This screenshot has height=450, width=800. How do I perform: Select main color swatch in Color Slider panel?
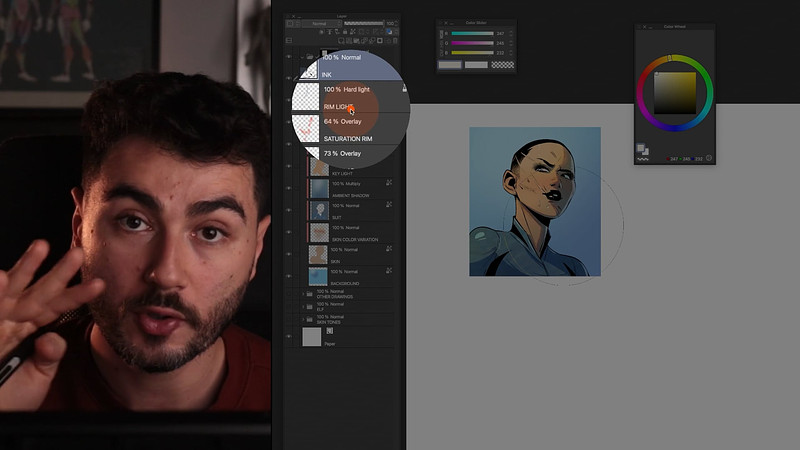(x=449, y=65)
